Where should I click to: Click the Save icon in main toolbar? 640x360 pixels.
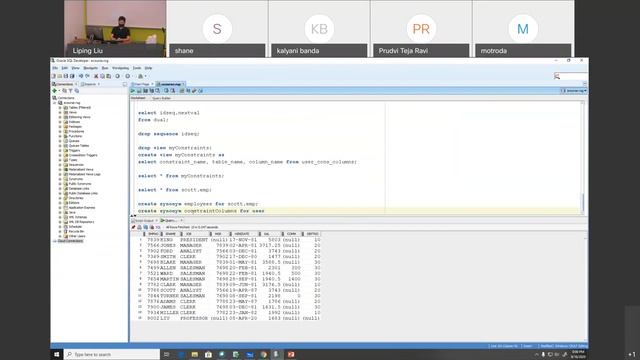(66, 76)
